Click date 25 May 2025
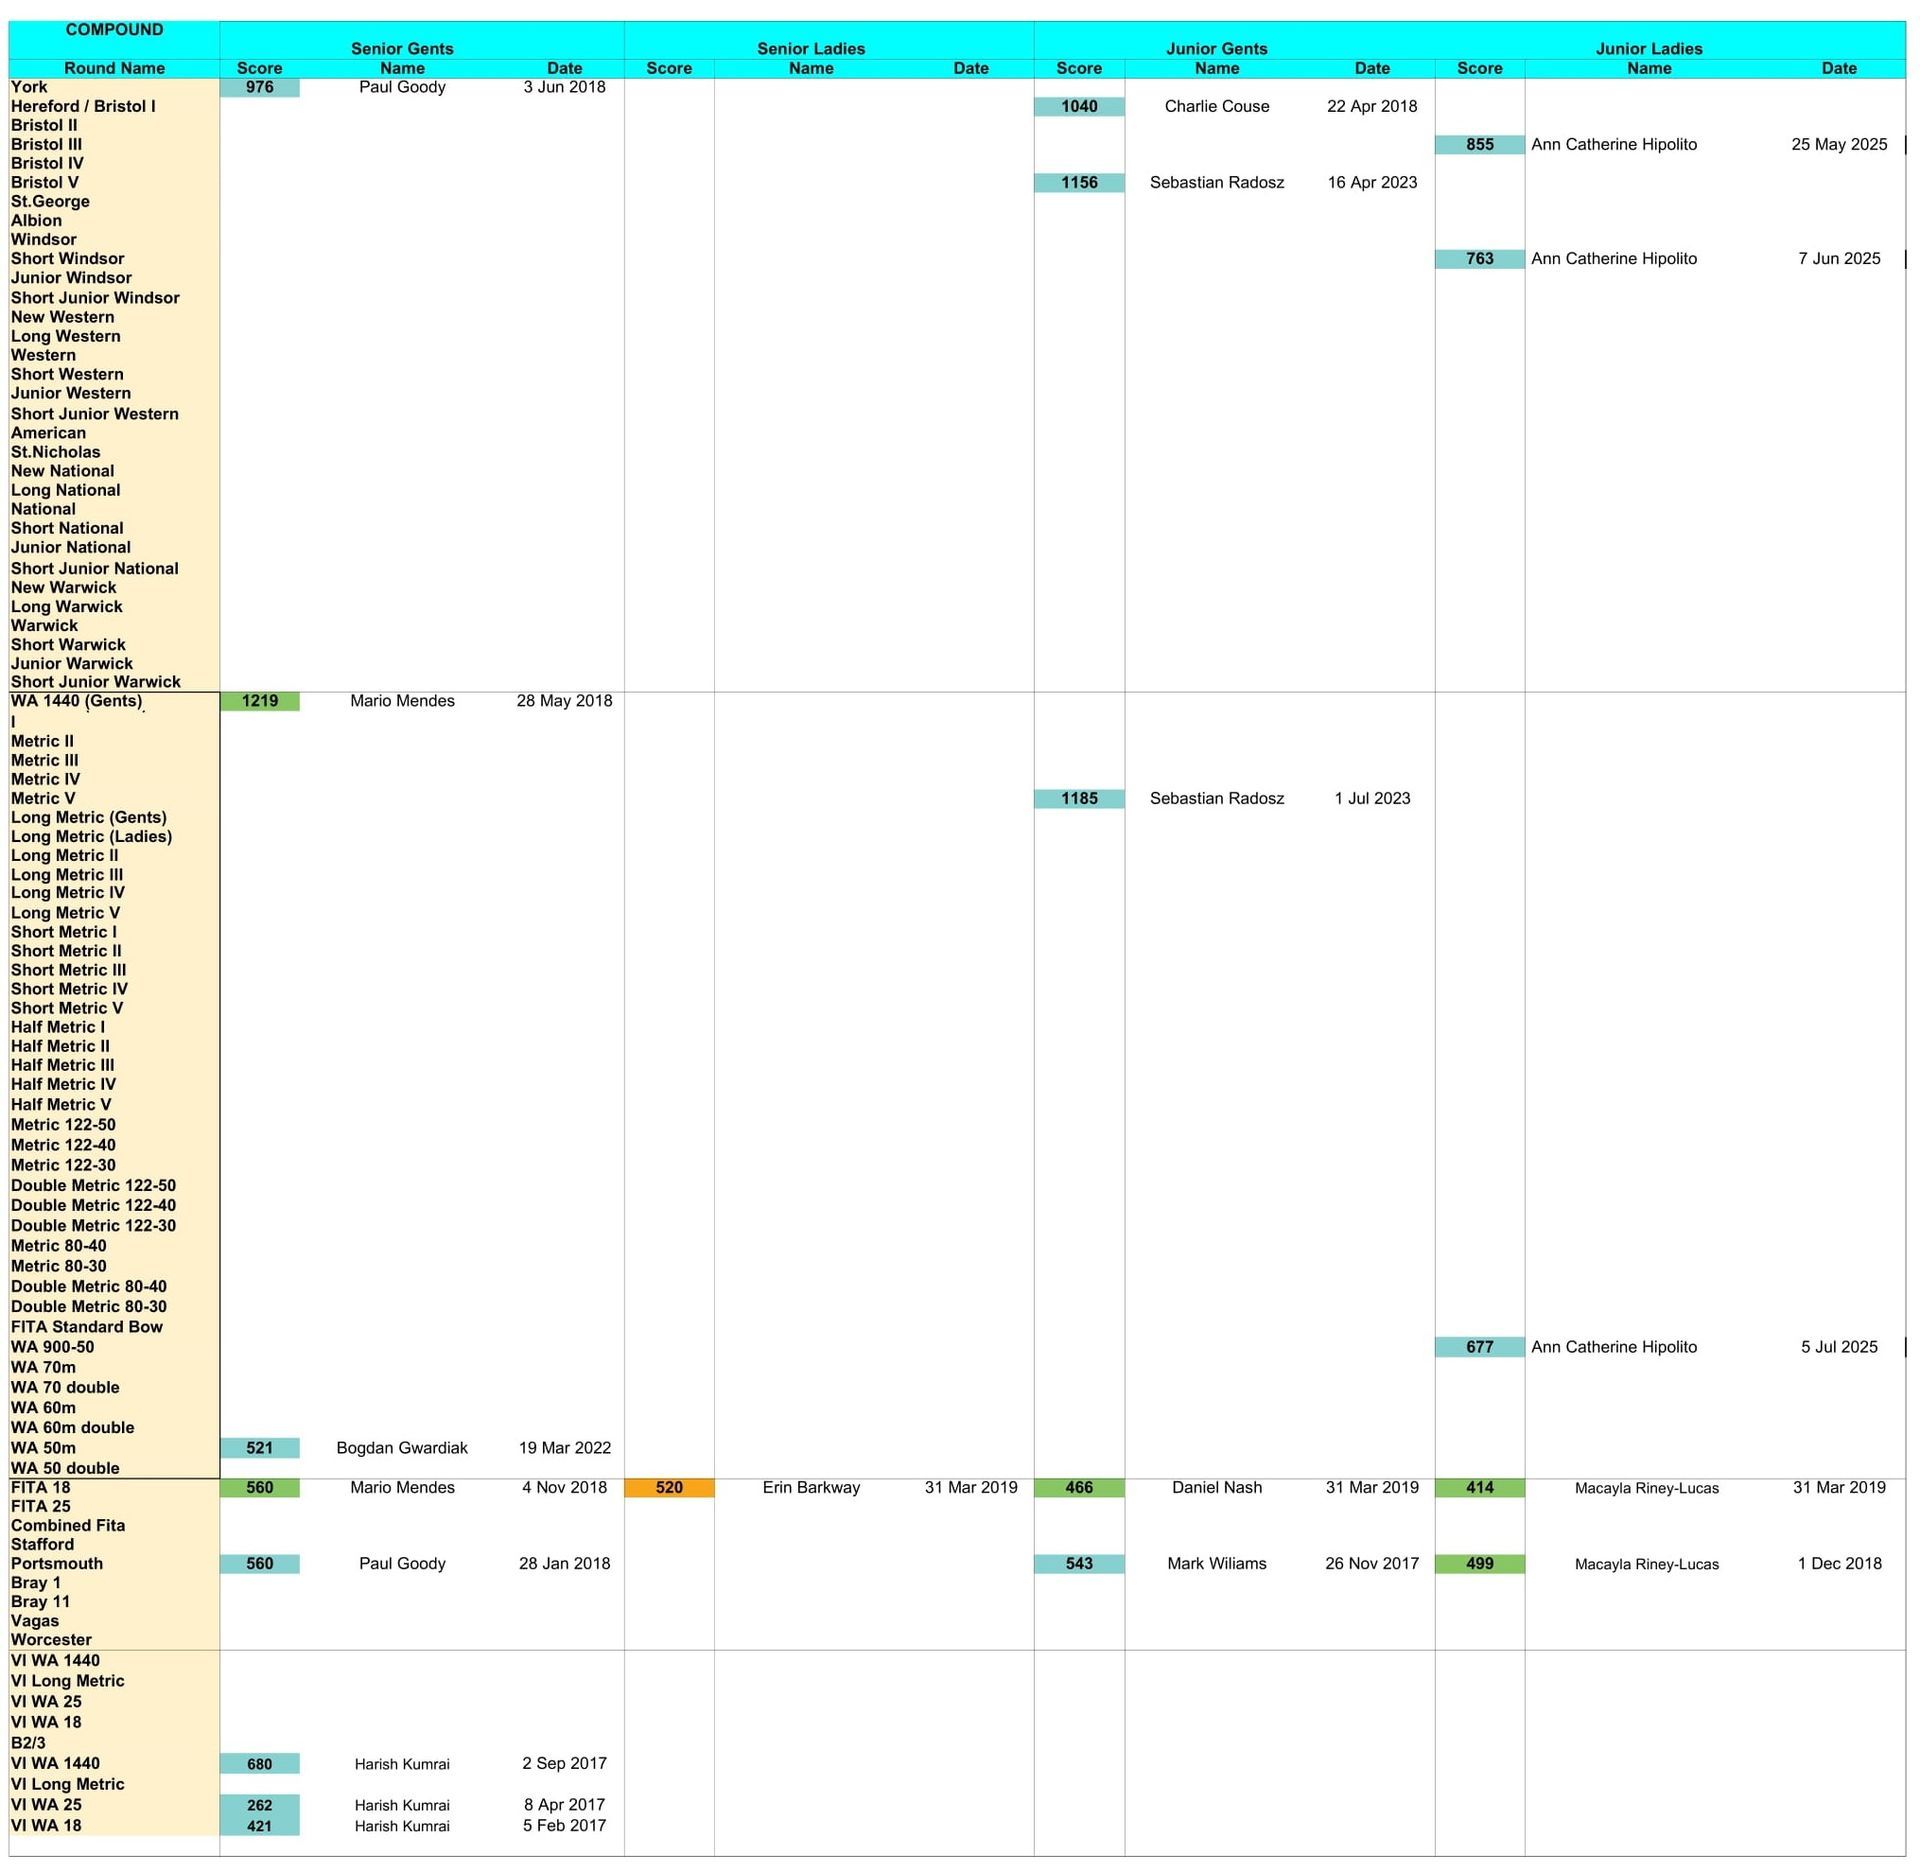Screen dimensions: 1920x1875 [1839, 144]
